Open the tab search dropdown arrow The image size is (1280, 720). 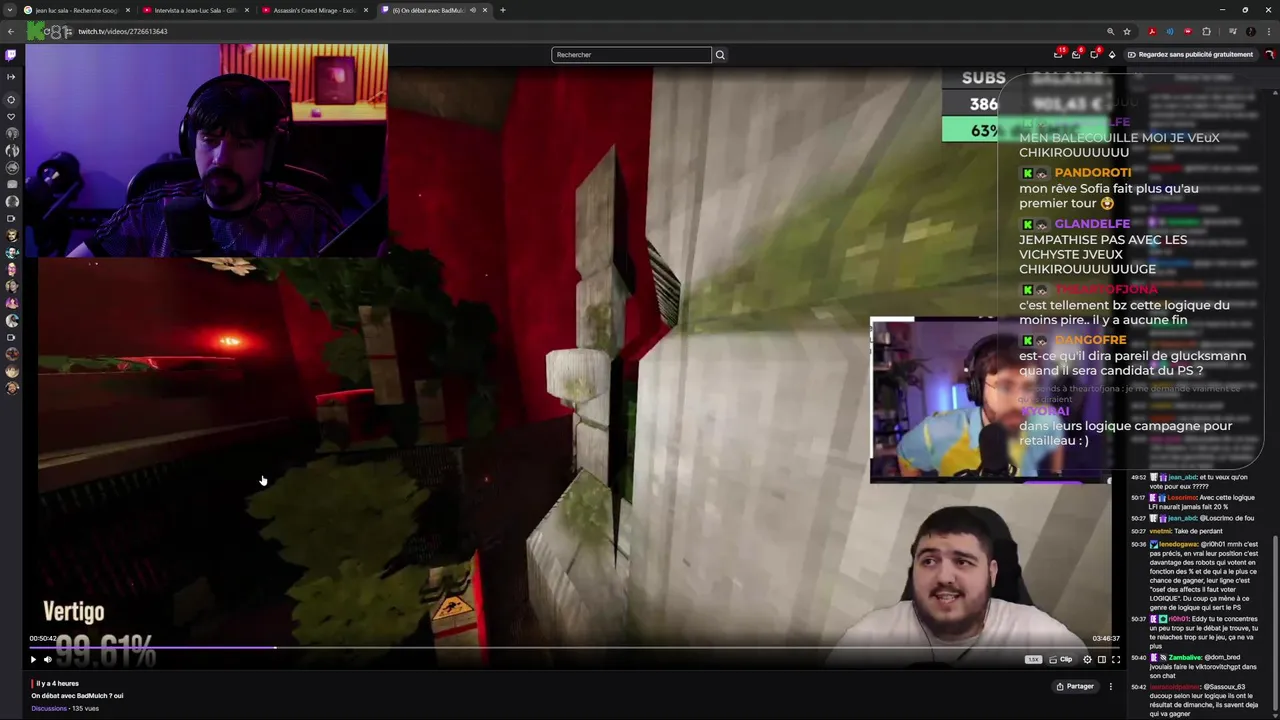coord(9,10)
